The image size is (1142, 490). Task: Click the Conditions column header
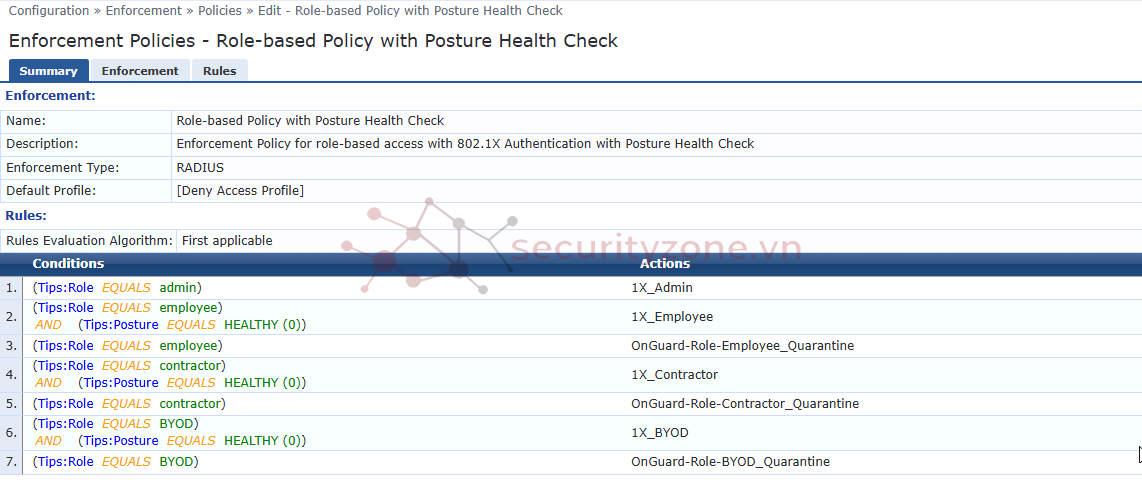(x=68, y=264)
